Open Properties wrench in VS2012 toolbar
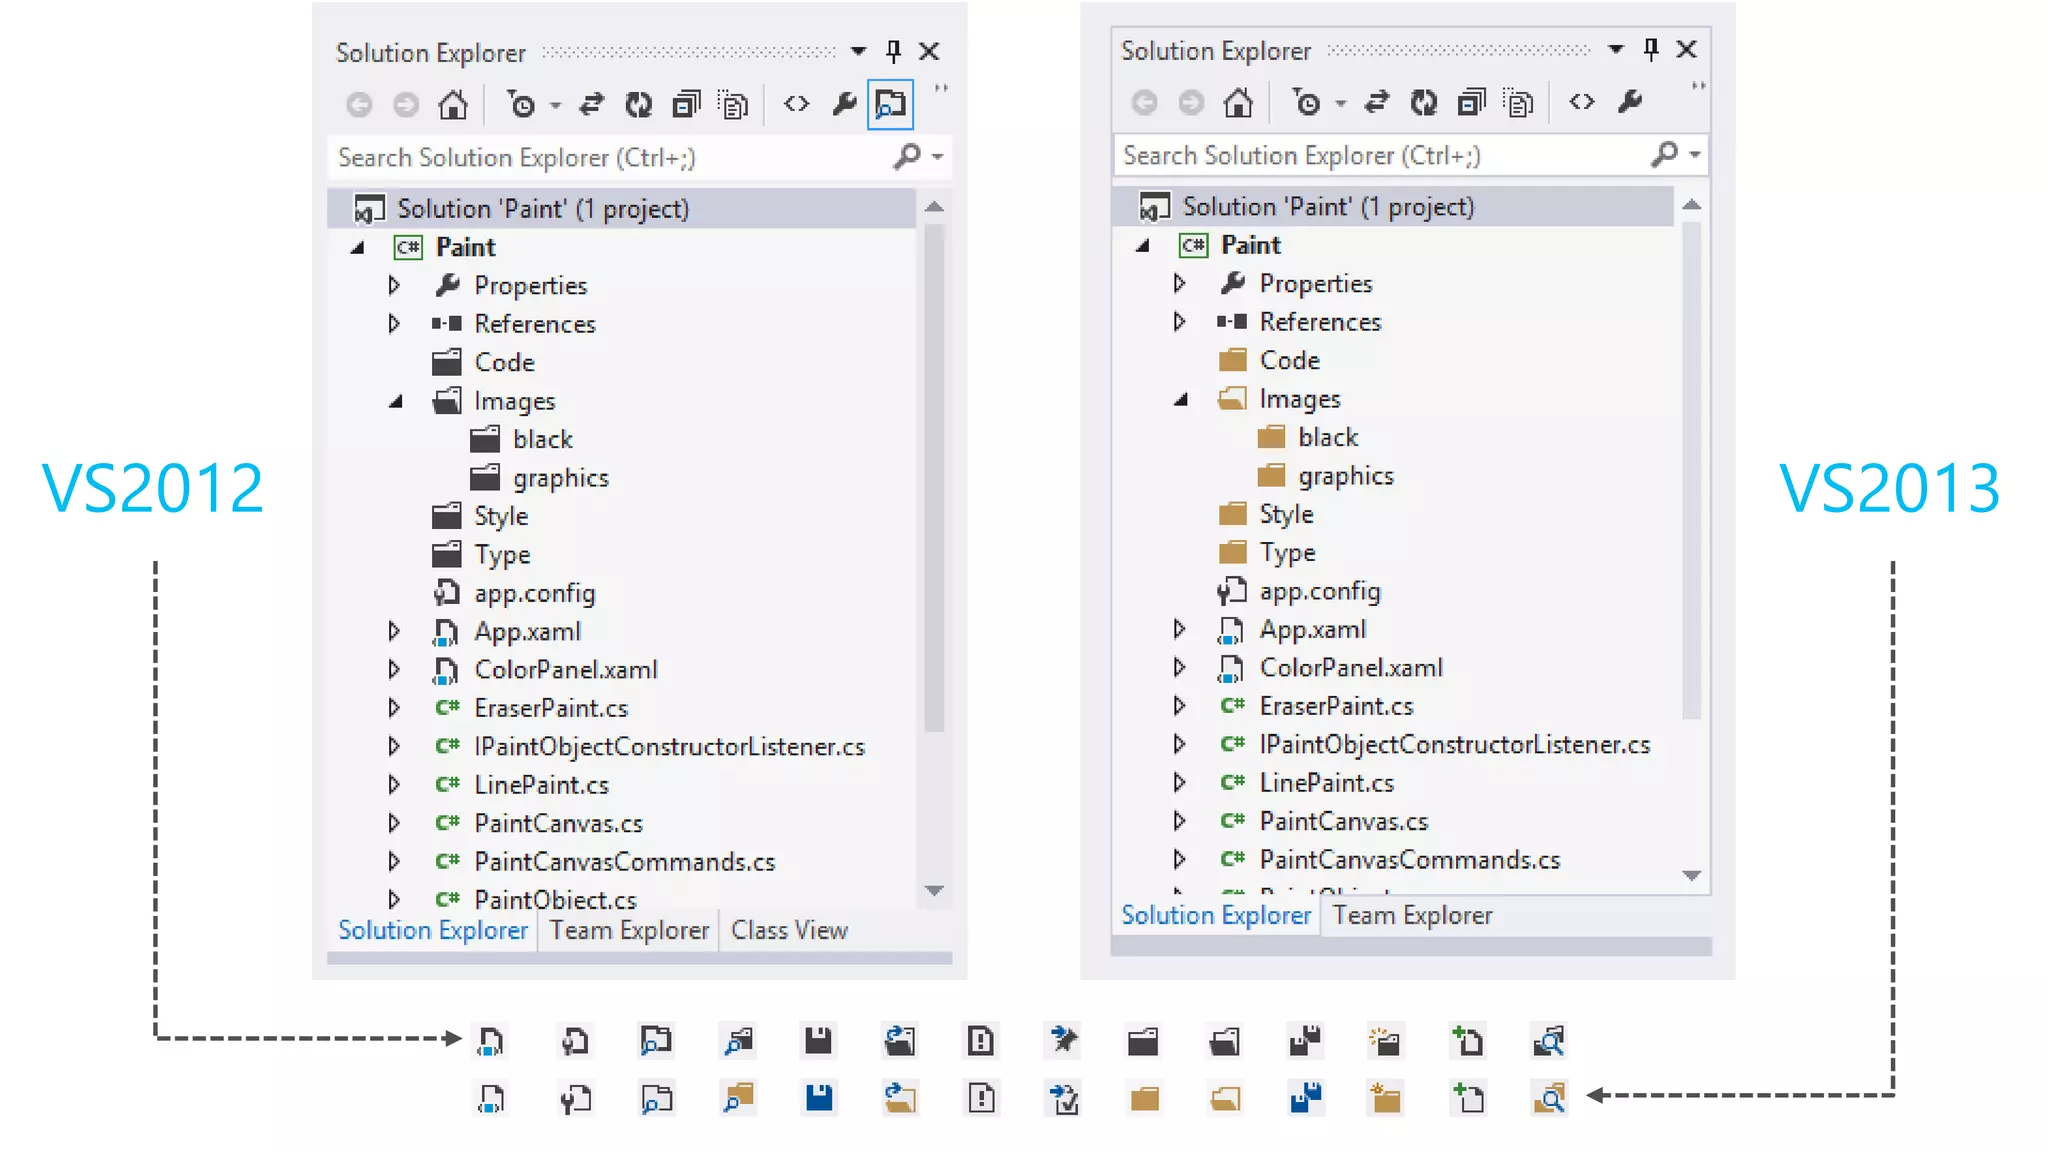 pyautogui.click(x=844, y=104)
